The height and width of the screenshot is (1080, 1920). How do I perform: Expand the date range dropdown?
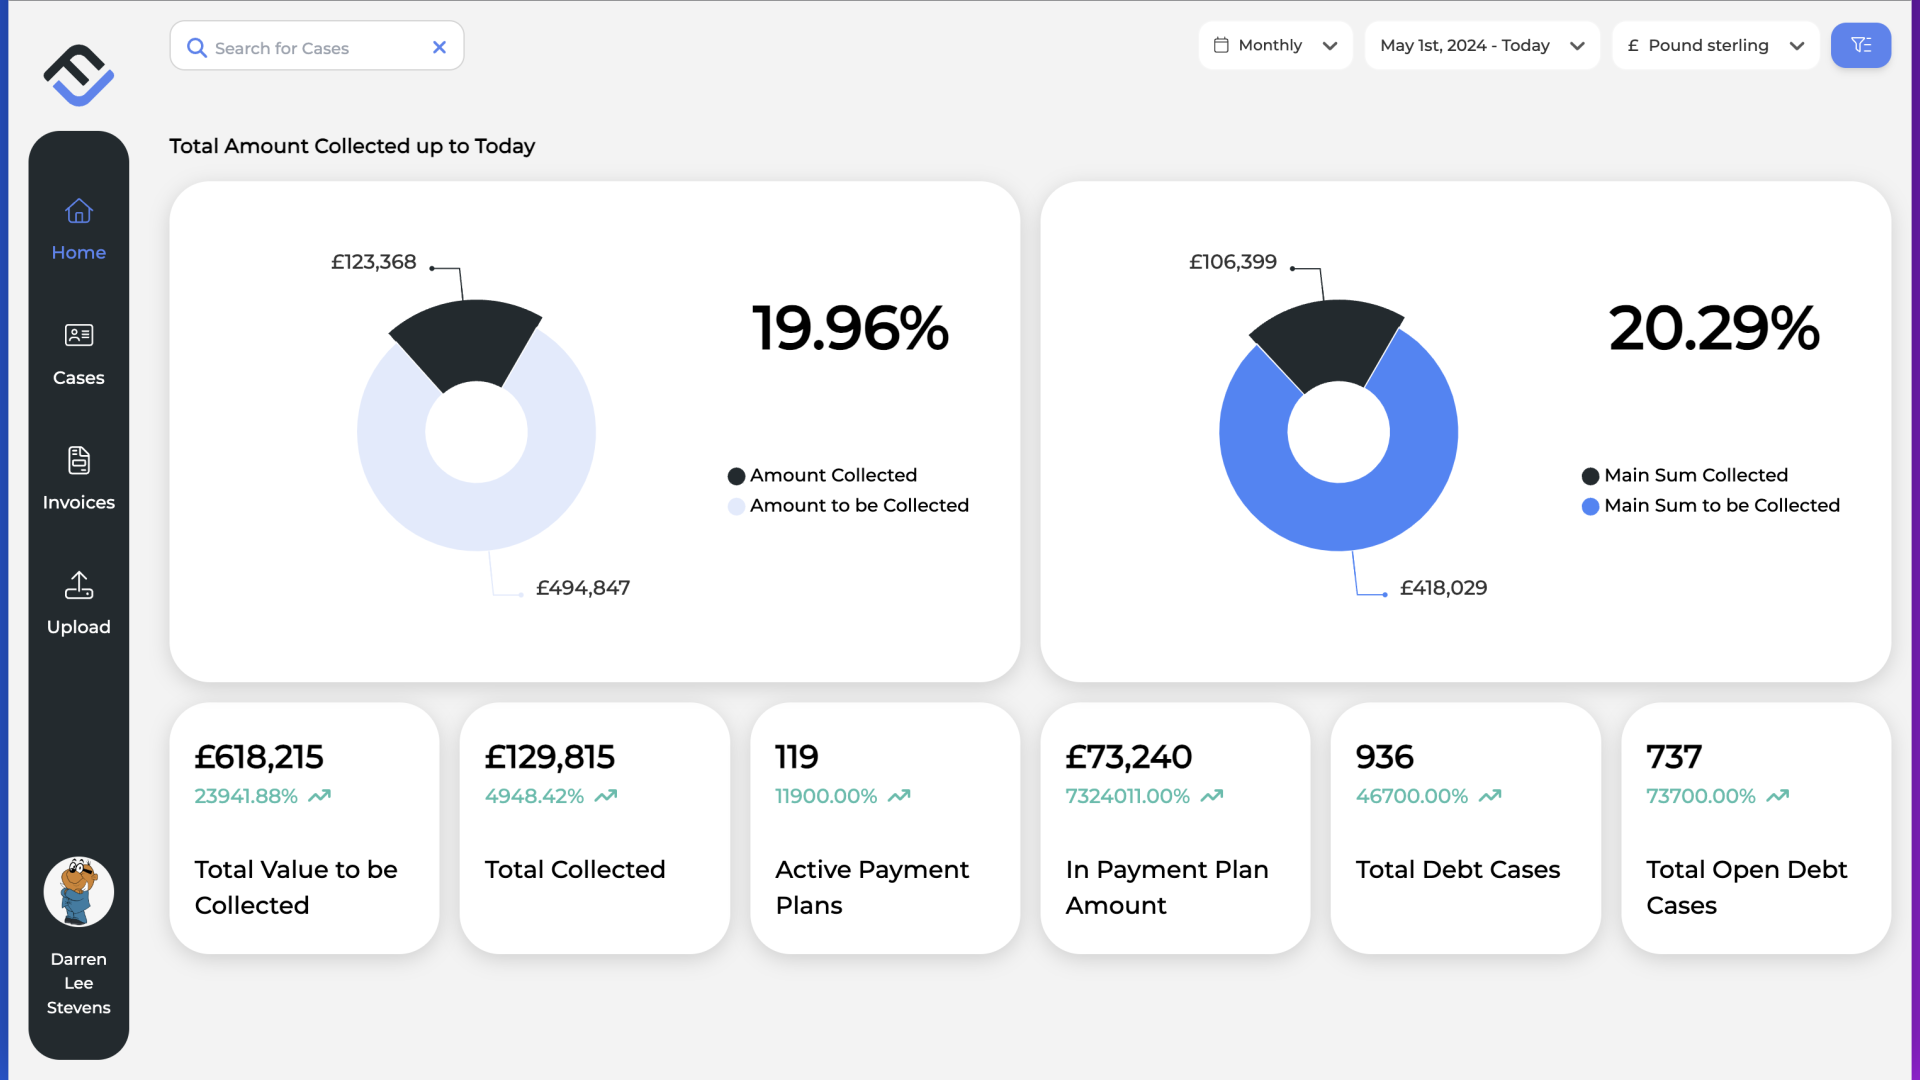click(x=1482, y=45)
